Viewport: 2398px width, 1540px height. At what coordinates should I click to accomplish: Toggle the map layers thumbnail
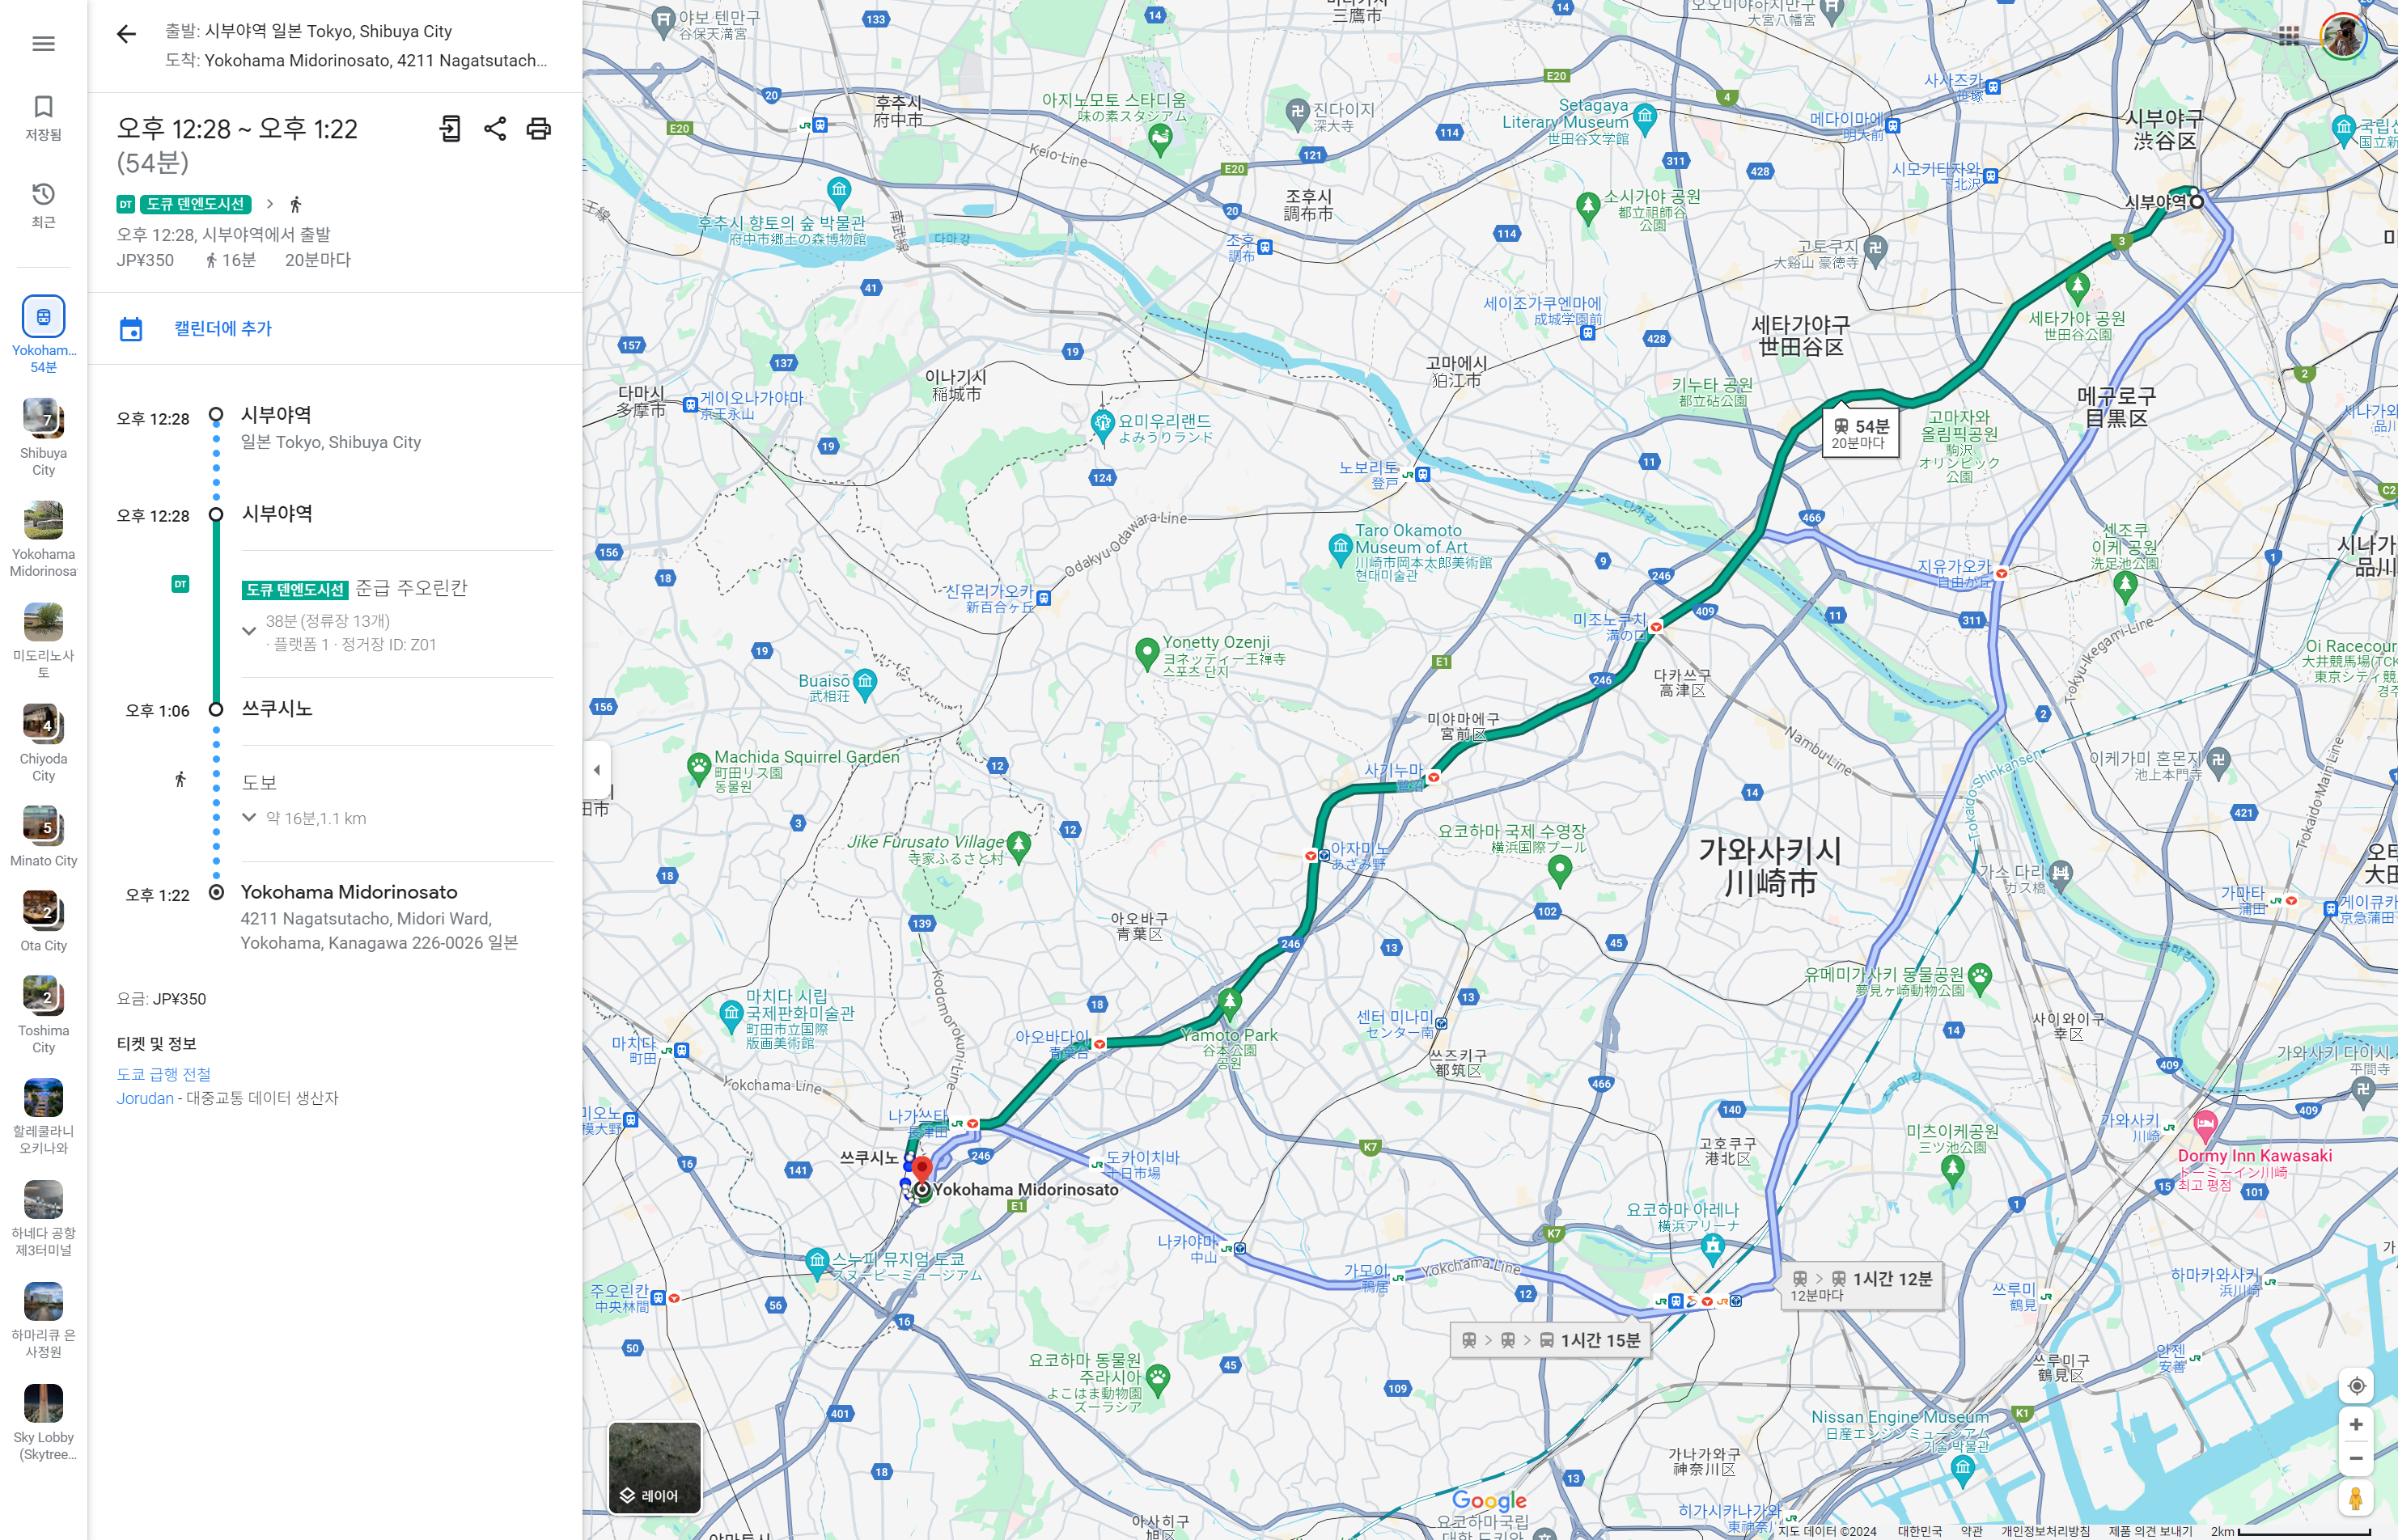[654, 1466]
